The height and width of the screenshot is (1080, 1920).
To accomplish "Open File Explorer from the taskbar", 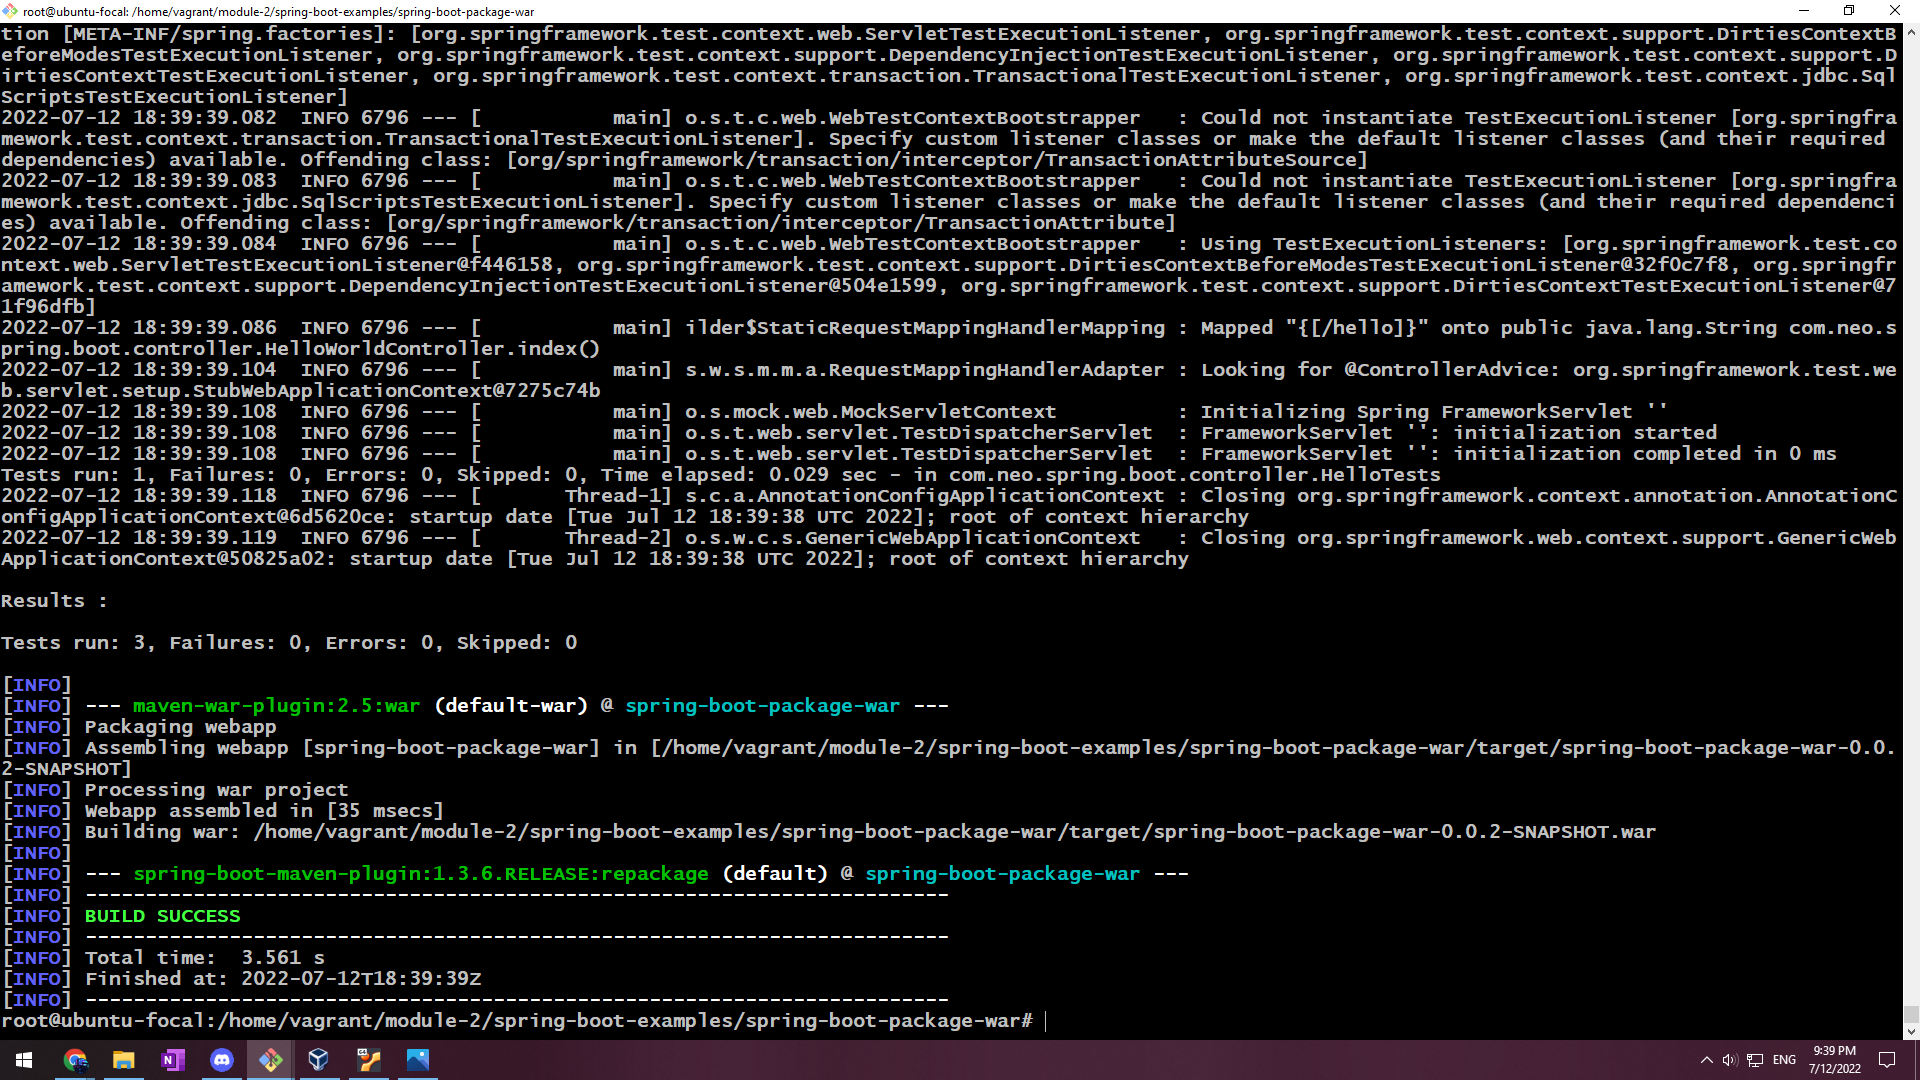I will 124,1060.
